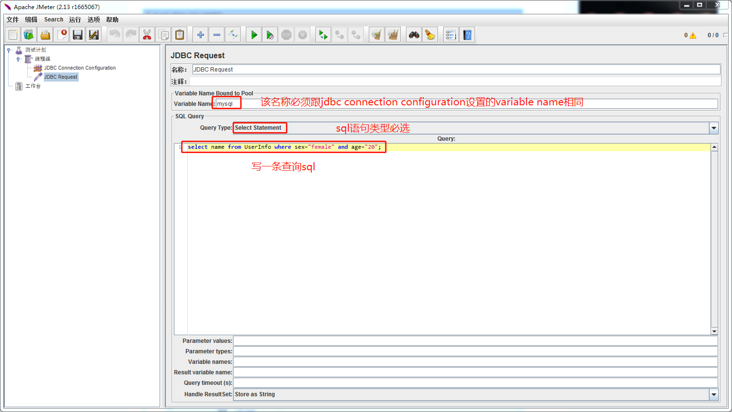Click the plus Expand All icon
The width and height of the screenshot is (732, 412).
pos(200,35)
